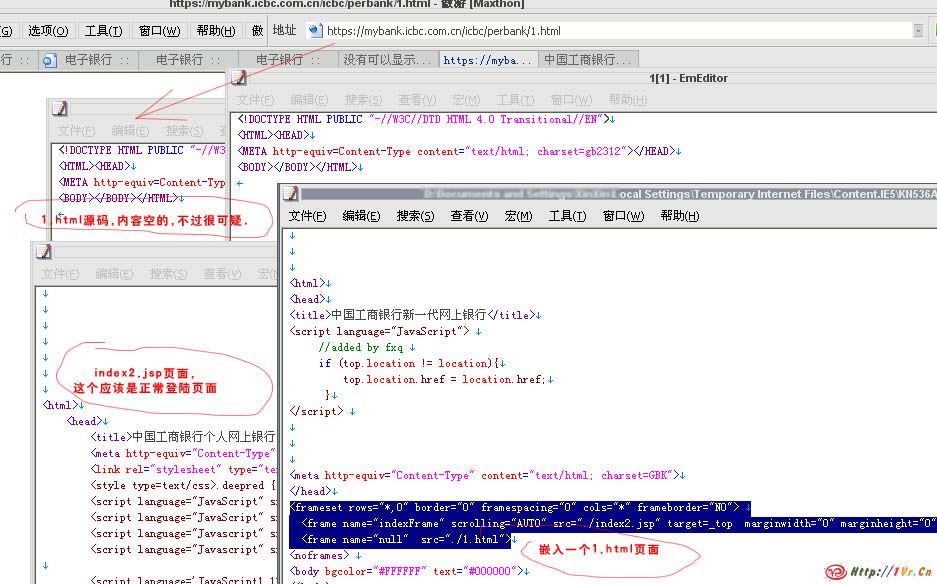Click the EmEditor icon of the 1[1] window
Image resolution: width=937 pixels, height=584 pixels.
coord(240,78)
